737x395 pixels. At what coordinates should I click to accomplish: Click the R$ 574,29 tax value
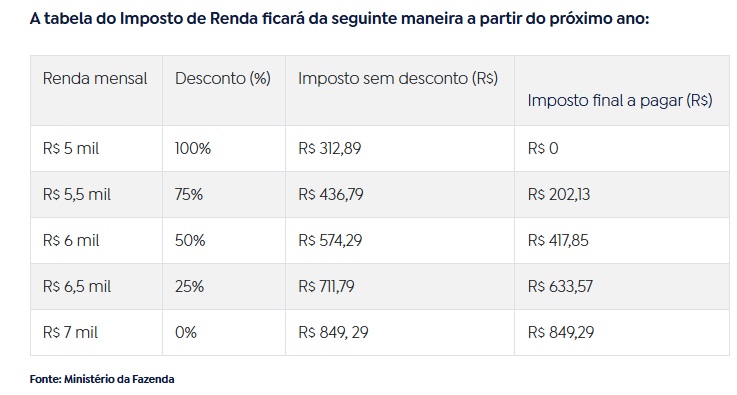(330, 241)
